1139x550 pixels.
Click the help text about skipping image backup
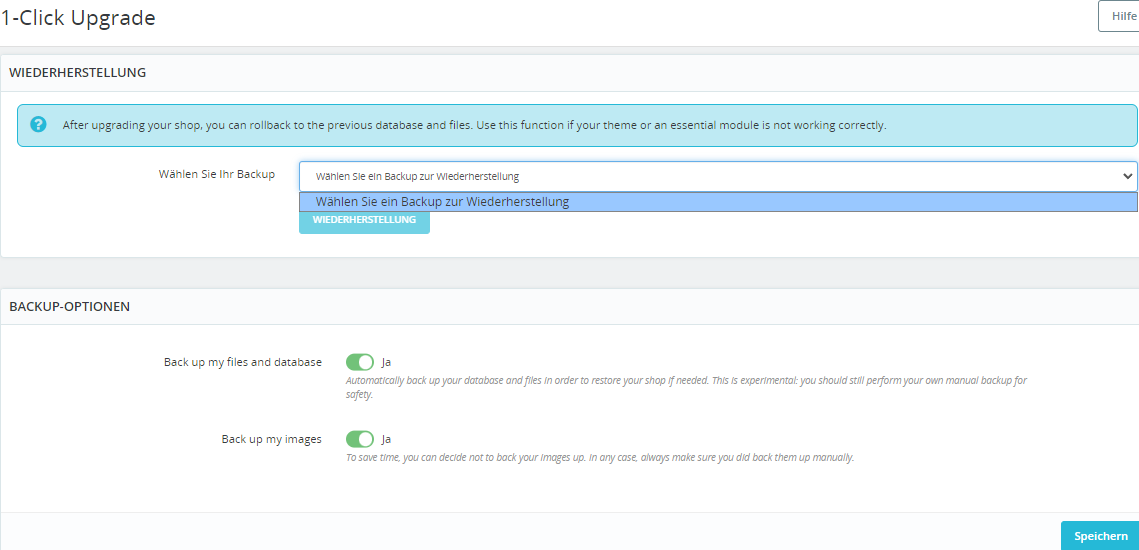pyautogui.click(x=600, y=458)
